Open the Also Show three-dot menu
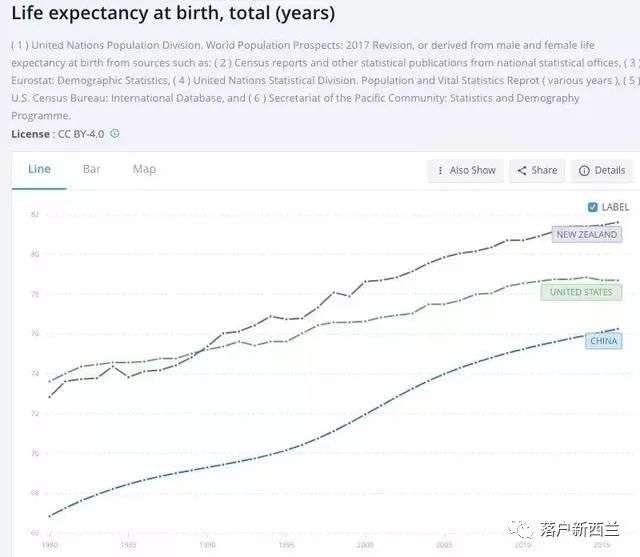 click(441, 171)
